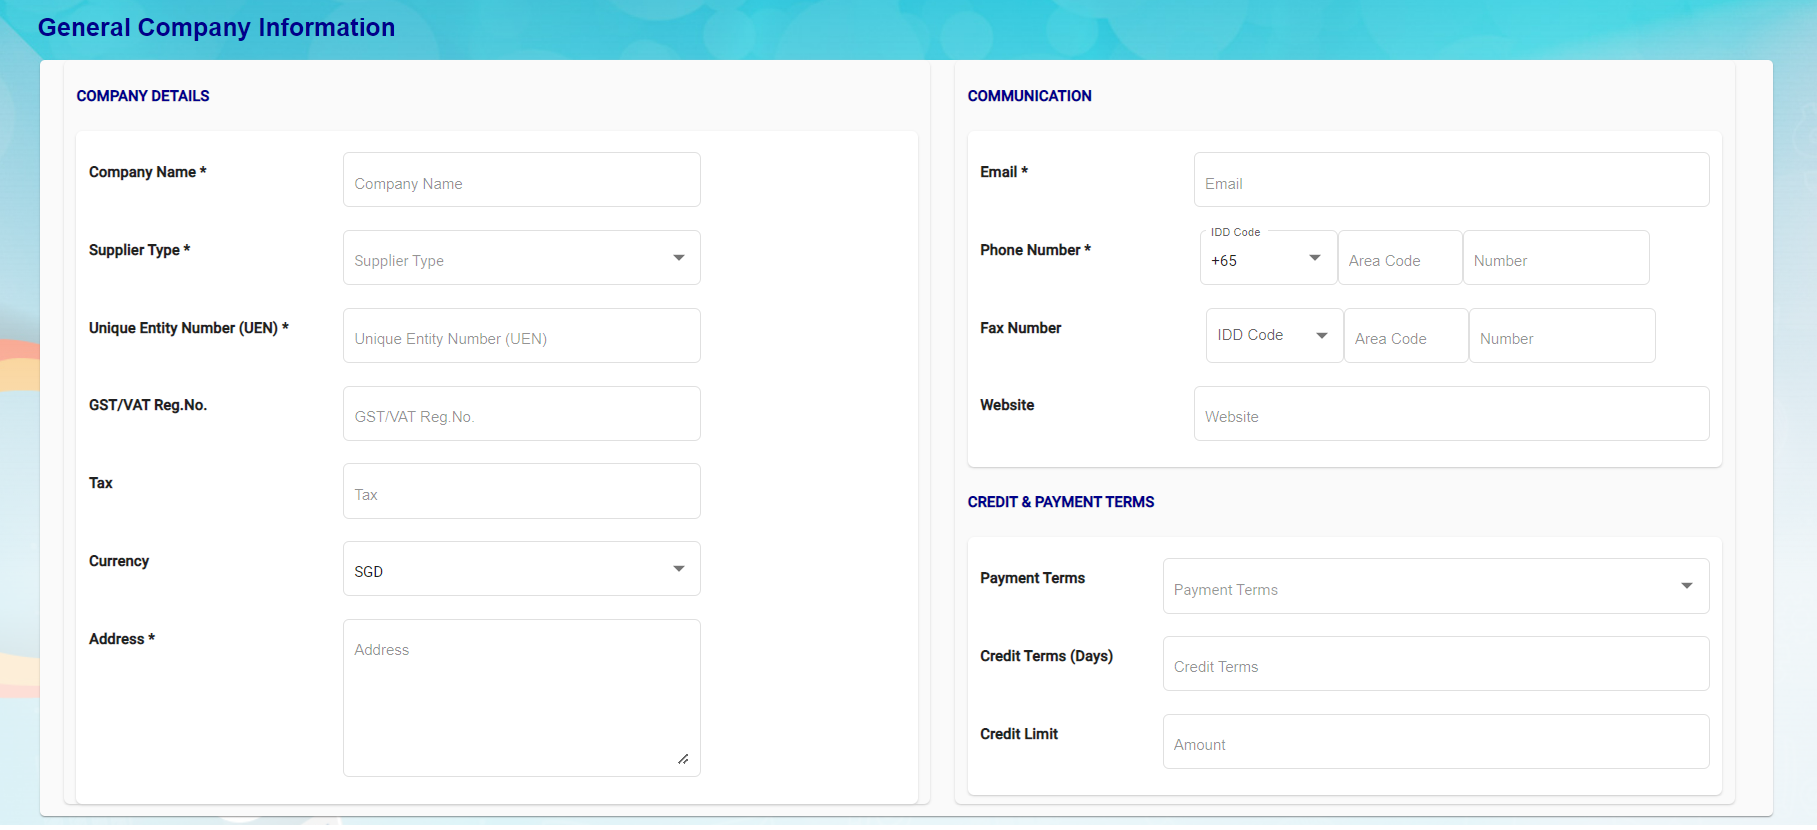Screen dimensions: 1817x830
Task: Click the Email input field
Action: [x=1450, y=181]
